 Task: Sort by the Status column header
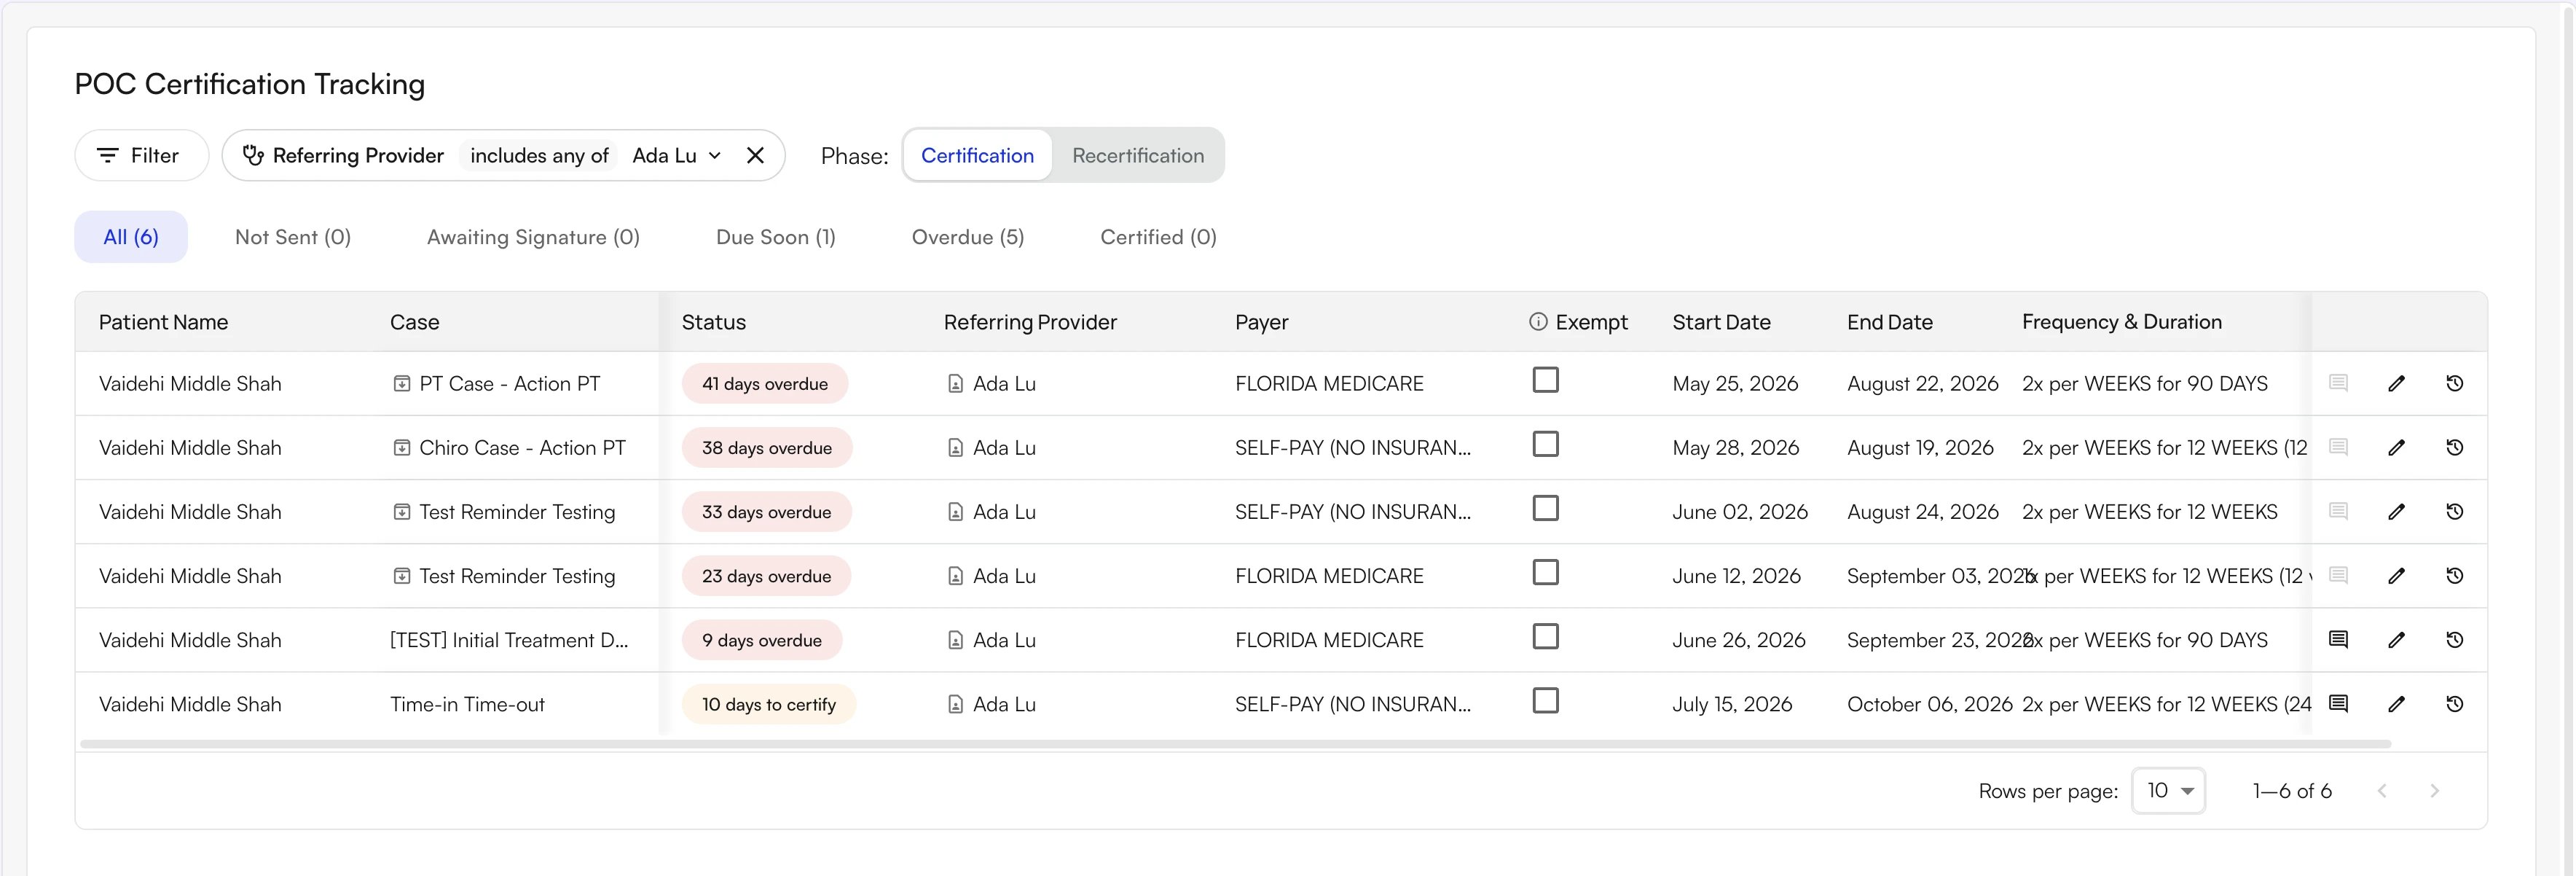tap(714, 322)
